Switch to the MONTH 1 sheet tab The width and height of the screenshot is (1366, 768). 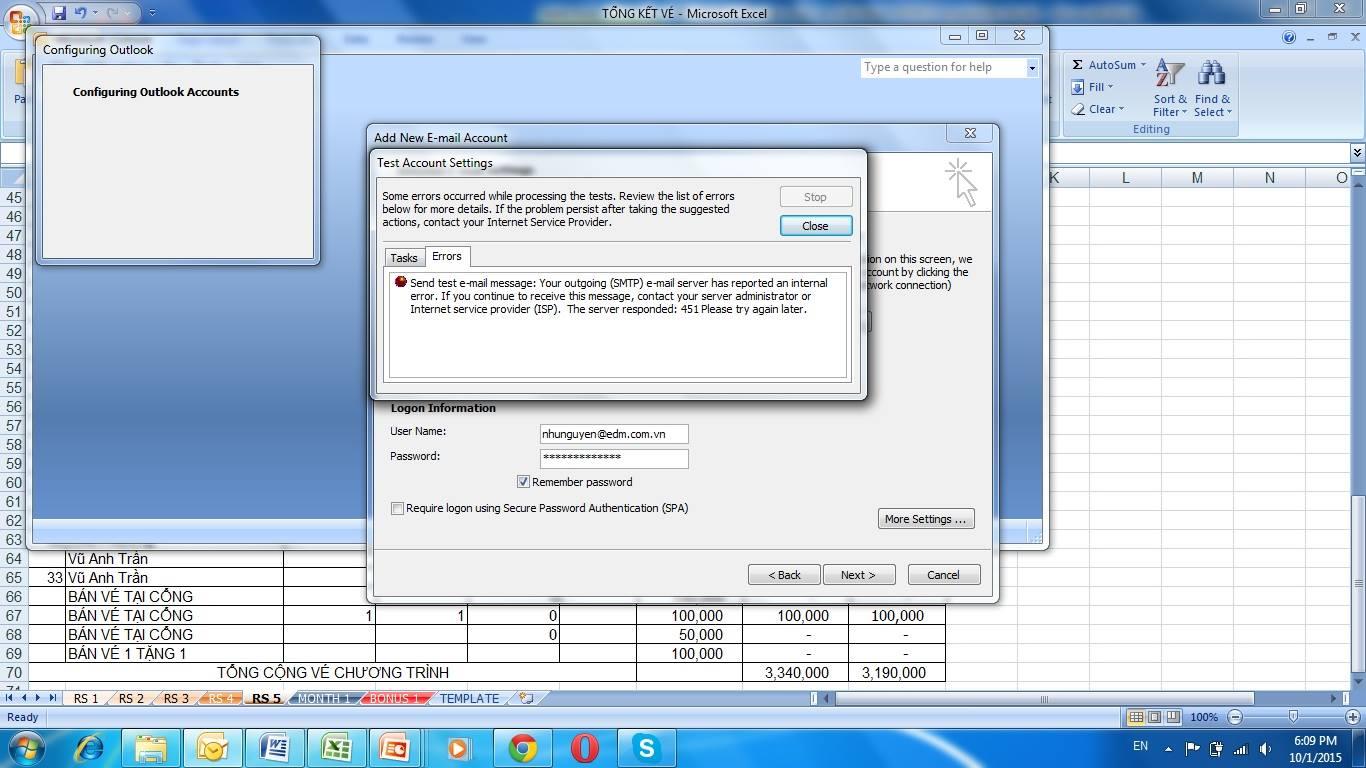(x=324, y=699)
